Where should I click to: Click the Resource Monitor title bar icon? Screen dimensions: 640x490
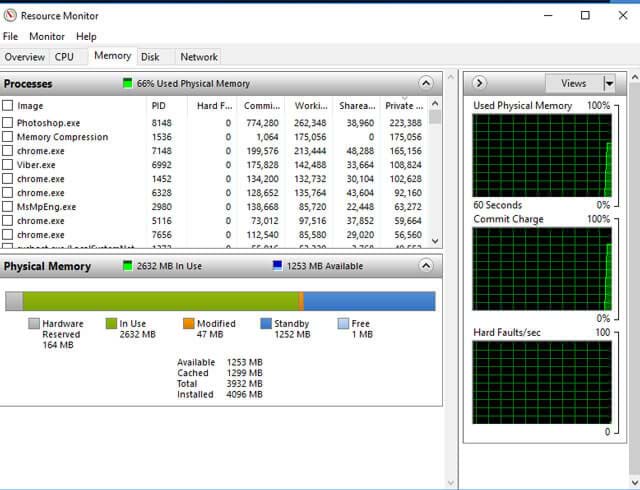coord(11,15)
